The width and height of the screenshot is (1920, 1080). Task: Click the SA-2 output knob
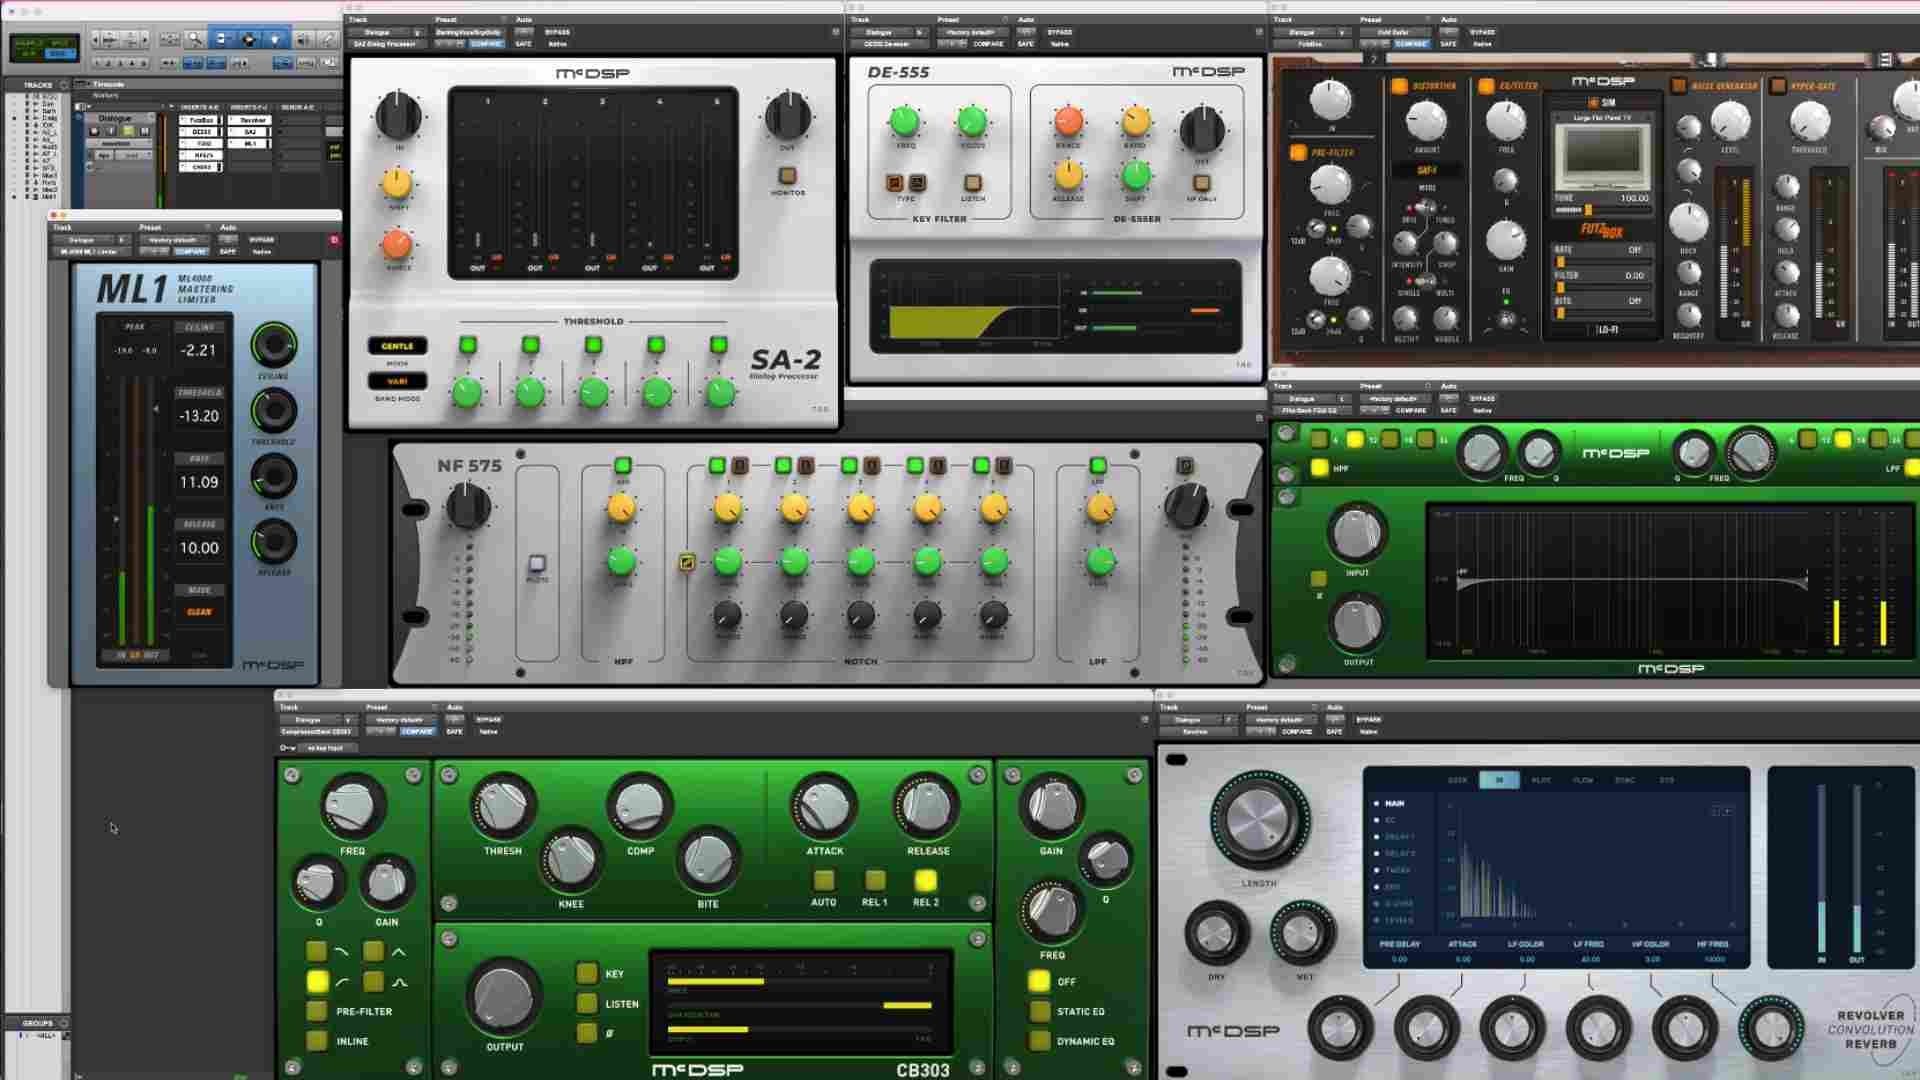tap(788, 115)
